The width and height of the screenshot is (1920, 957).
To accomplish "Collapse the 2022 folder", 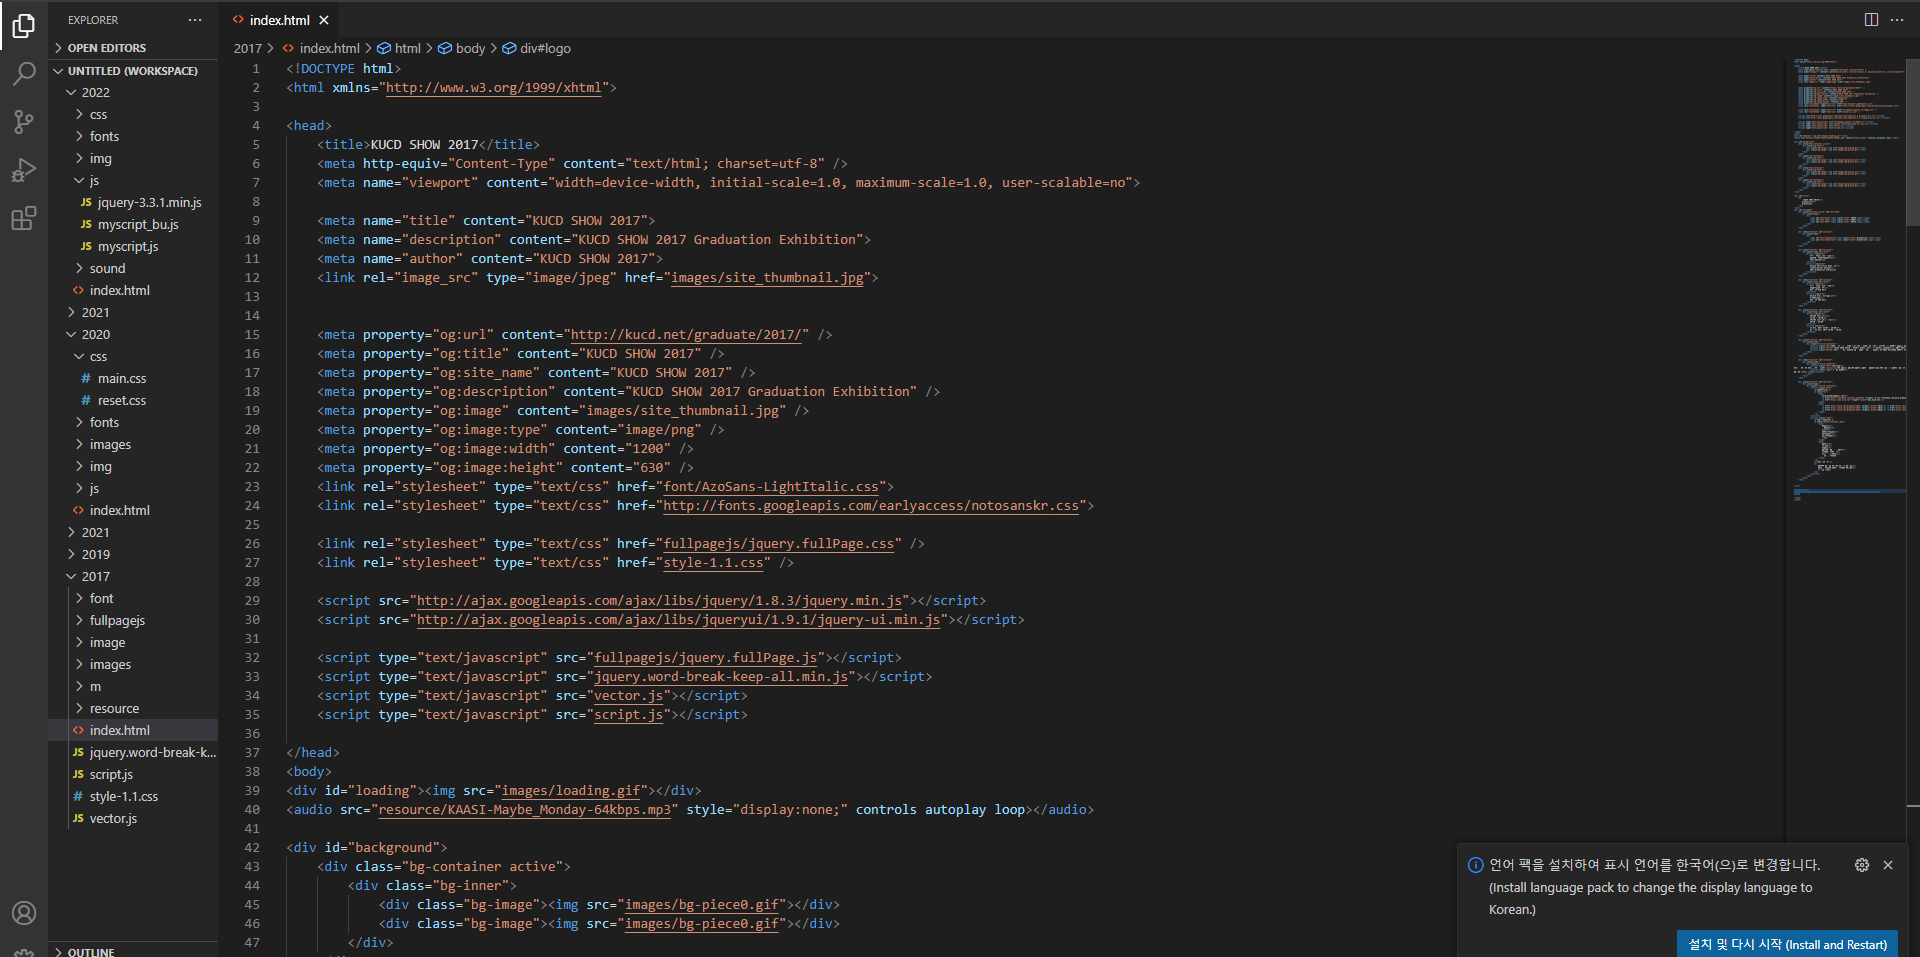I will point(133,92).
